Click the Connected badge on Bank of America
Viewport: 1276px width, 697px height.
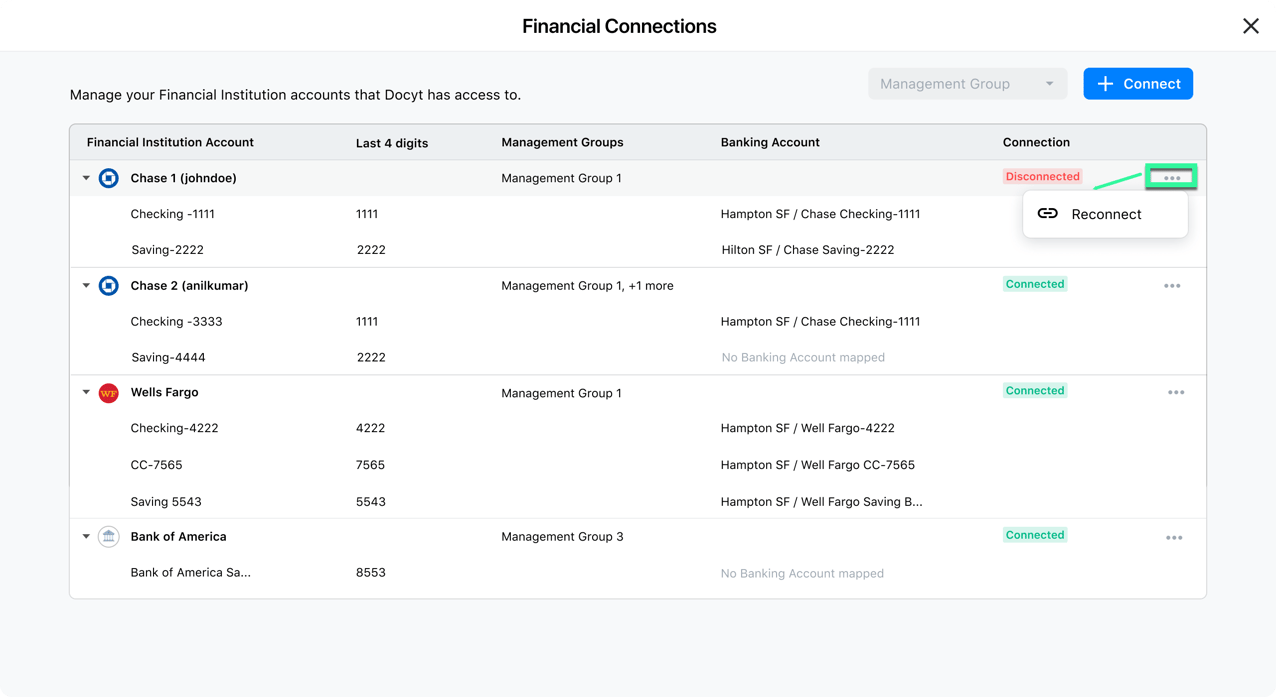click(1035, 535)
